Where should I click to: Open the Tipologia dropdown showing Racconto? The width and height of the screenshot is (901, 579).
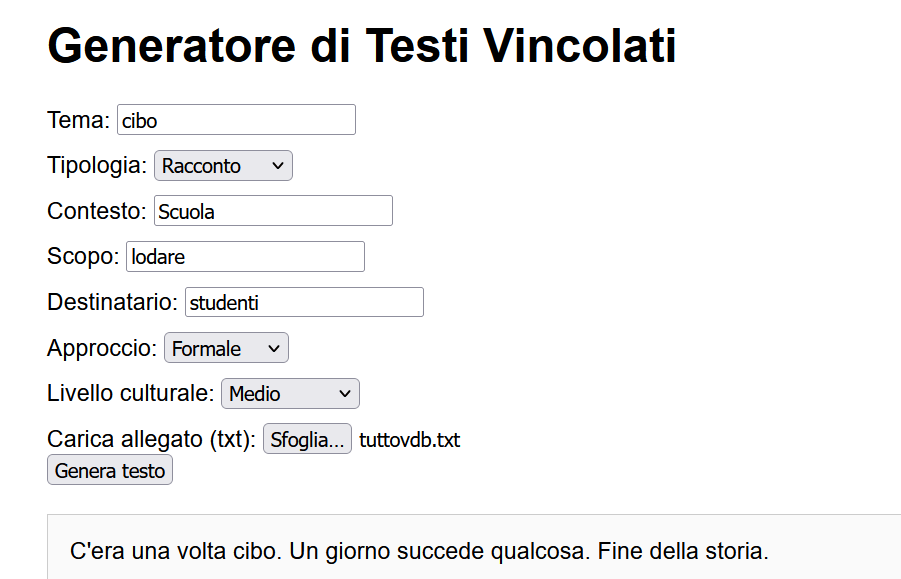point(223,166)
